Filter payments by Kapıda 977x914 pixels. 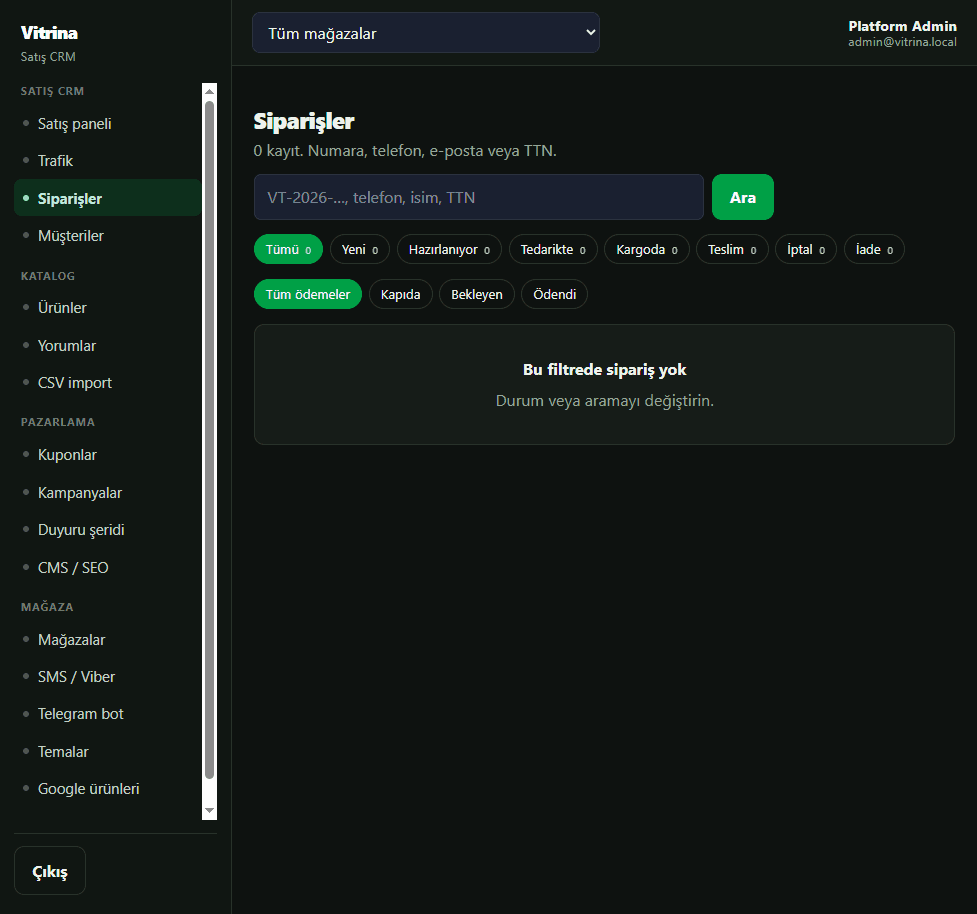(401, 295)
